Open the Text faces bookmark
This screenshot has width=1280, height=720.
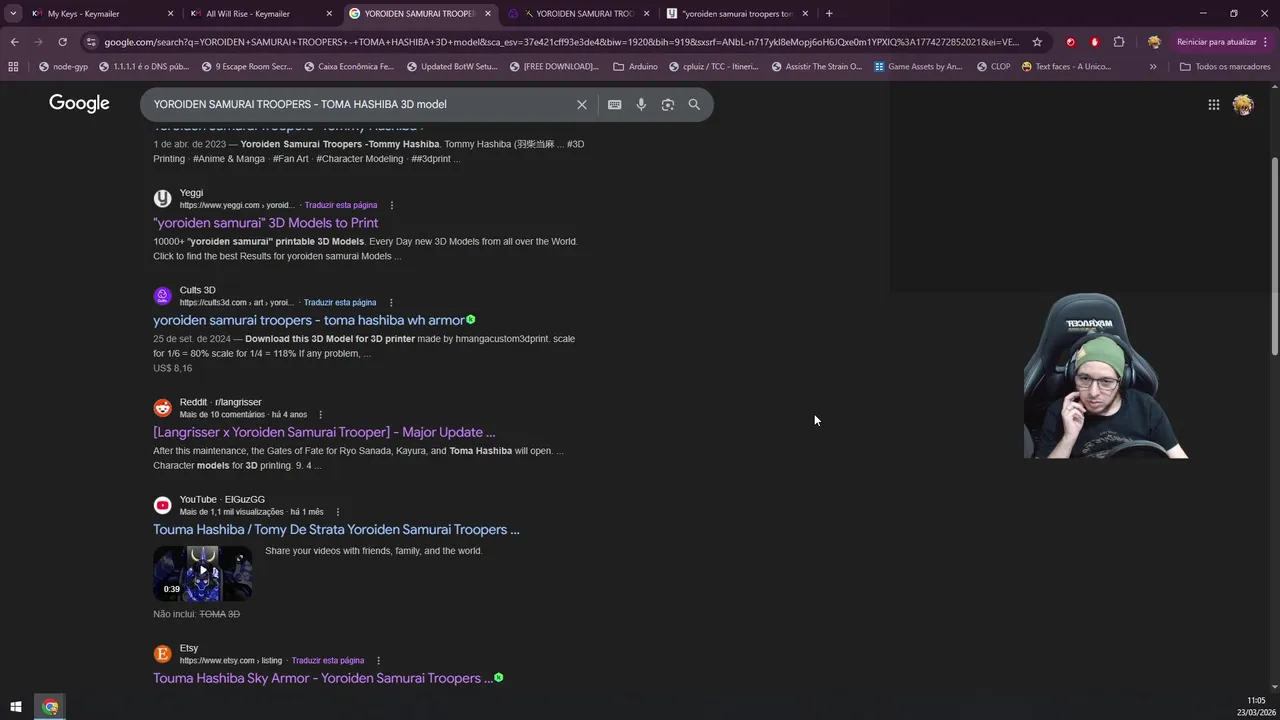[1066, 66]
